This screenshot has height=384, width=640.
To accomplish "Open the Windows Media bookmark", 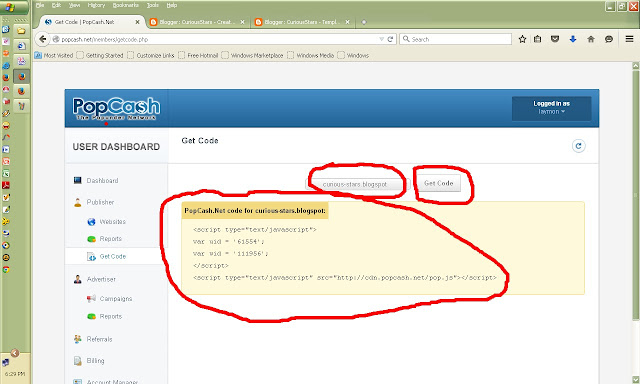I will point(311,55).
